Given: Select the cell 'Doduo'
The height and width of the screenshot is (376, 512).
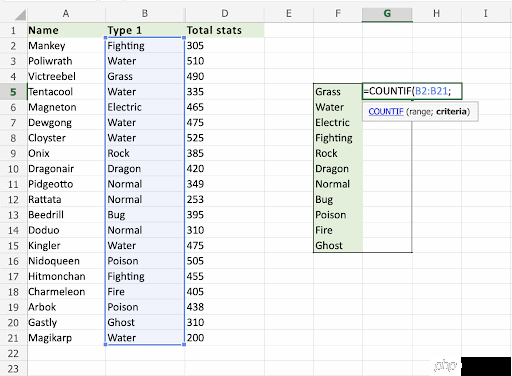Looking at the screenshot, I should (66, 230).
